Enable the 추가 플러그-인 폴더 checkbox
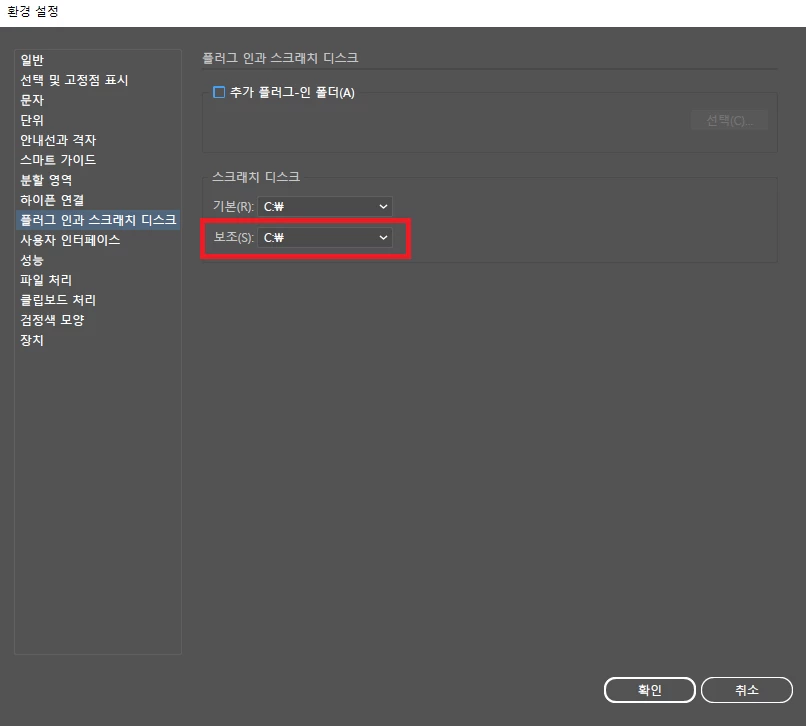 [219, 93]
